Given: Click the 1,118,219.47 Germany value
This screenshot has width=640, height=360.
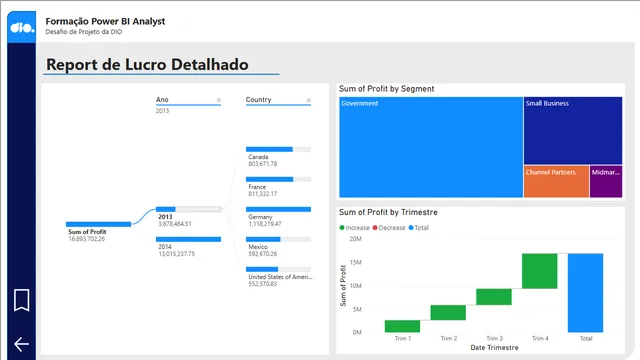Looking at the screenshot, I should (265, 224).
